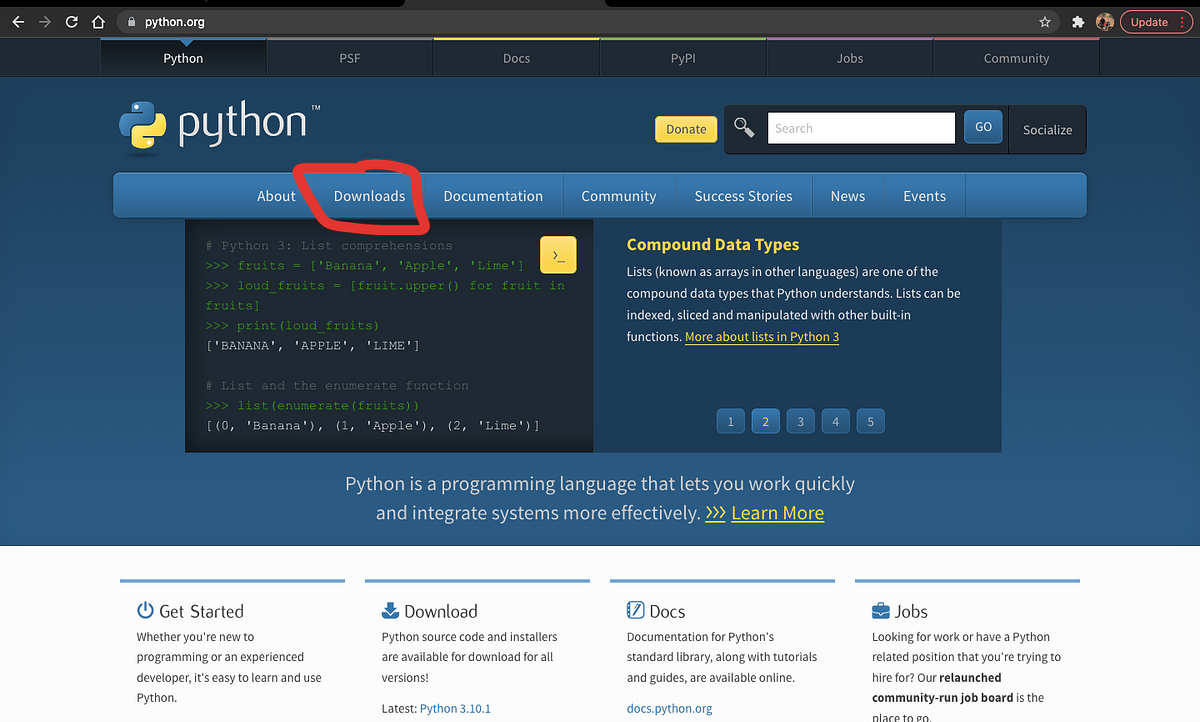The width and height of the screenshot is (1200, 722).
Task: Click the Jobs briefcase icon
Action: (882, 610)
